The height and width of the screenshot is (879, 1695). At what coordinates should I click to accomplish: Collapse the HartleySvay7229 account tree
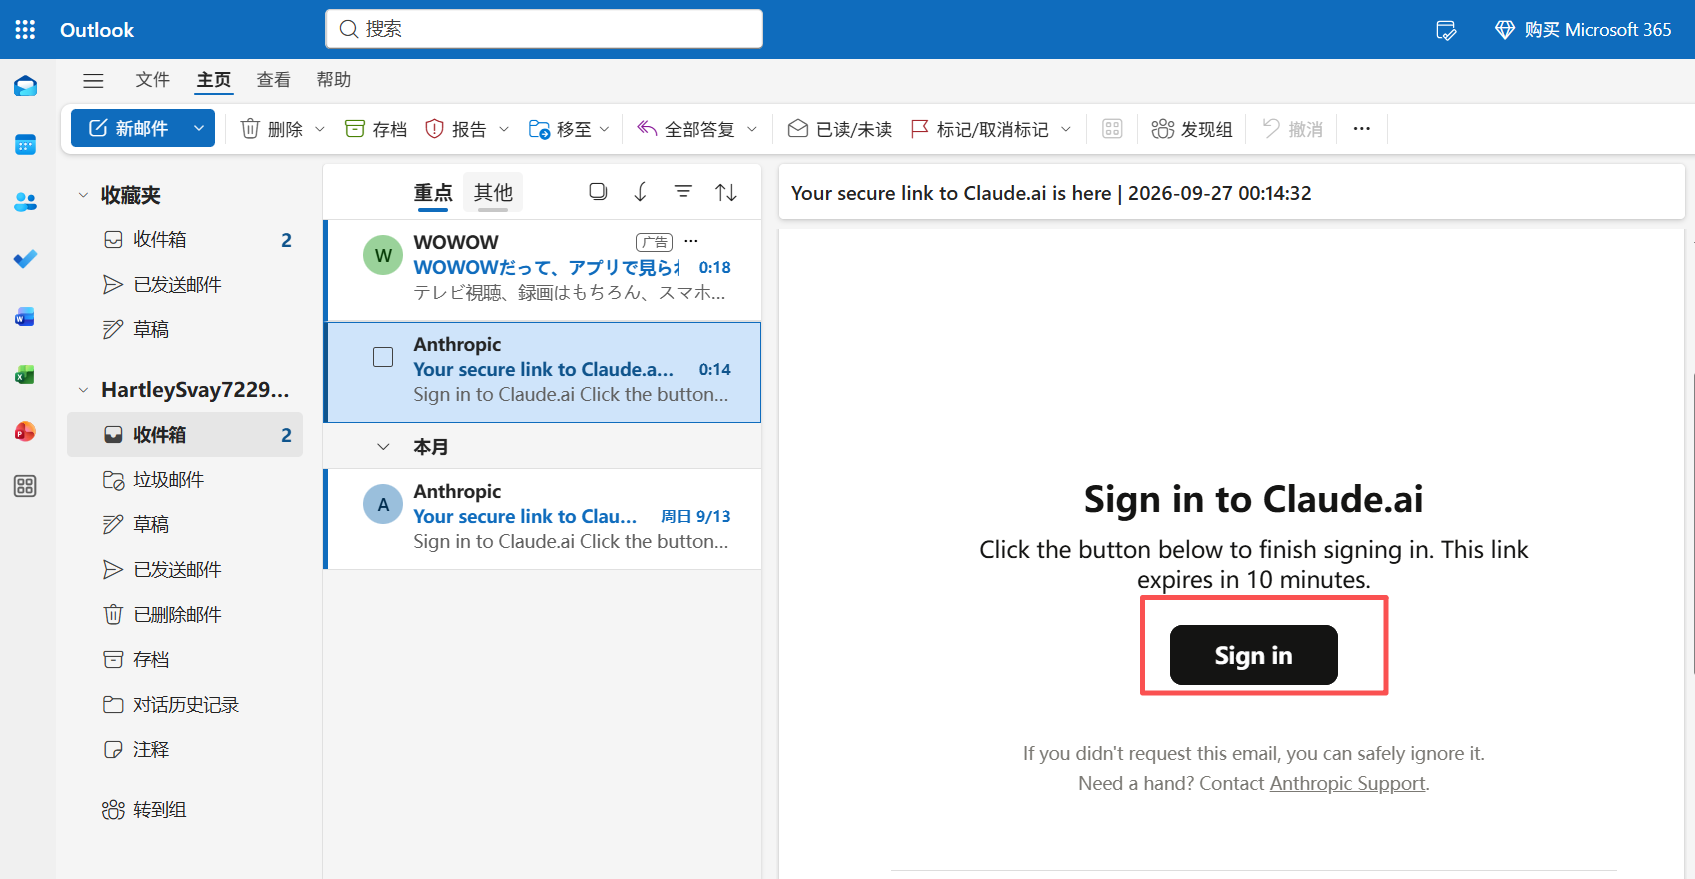[x=83, y=390]
